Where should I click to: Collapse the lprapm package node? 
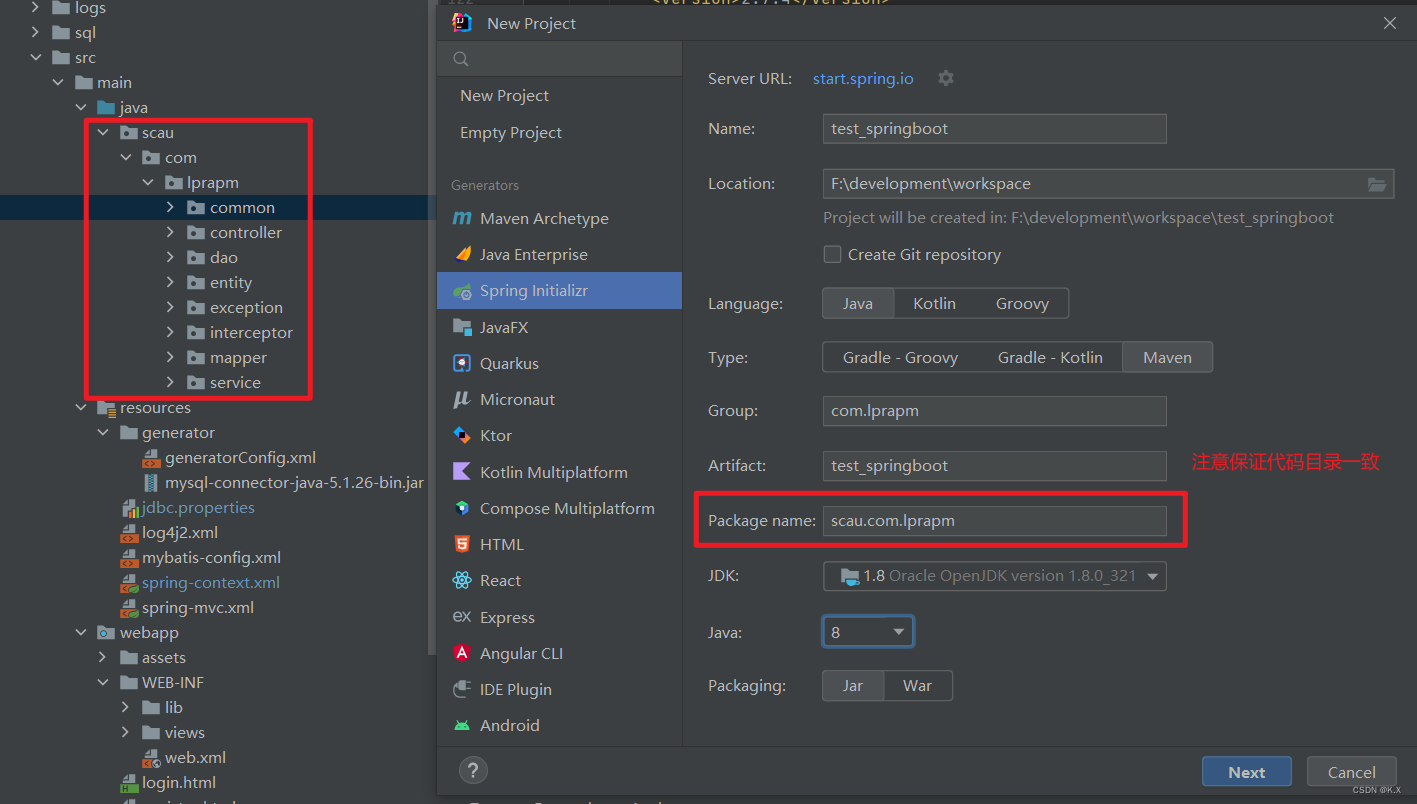(148, 182)
